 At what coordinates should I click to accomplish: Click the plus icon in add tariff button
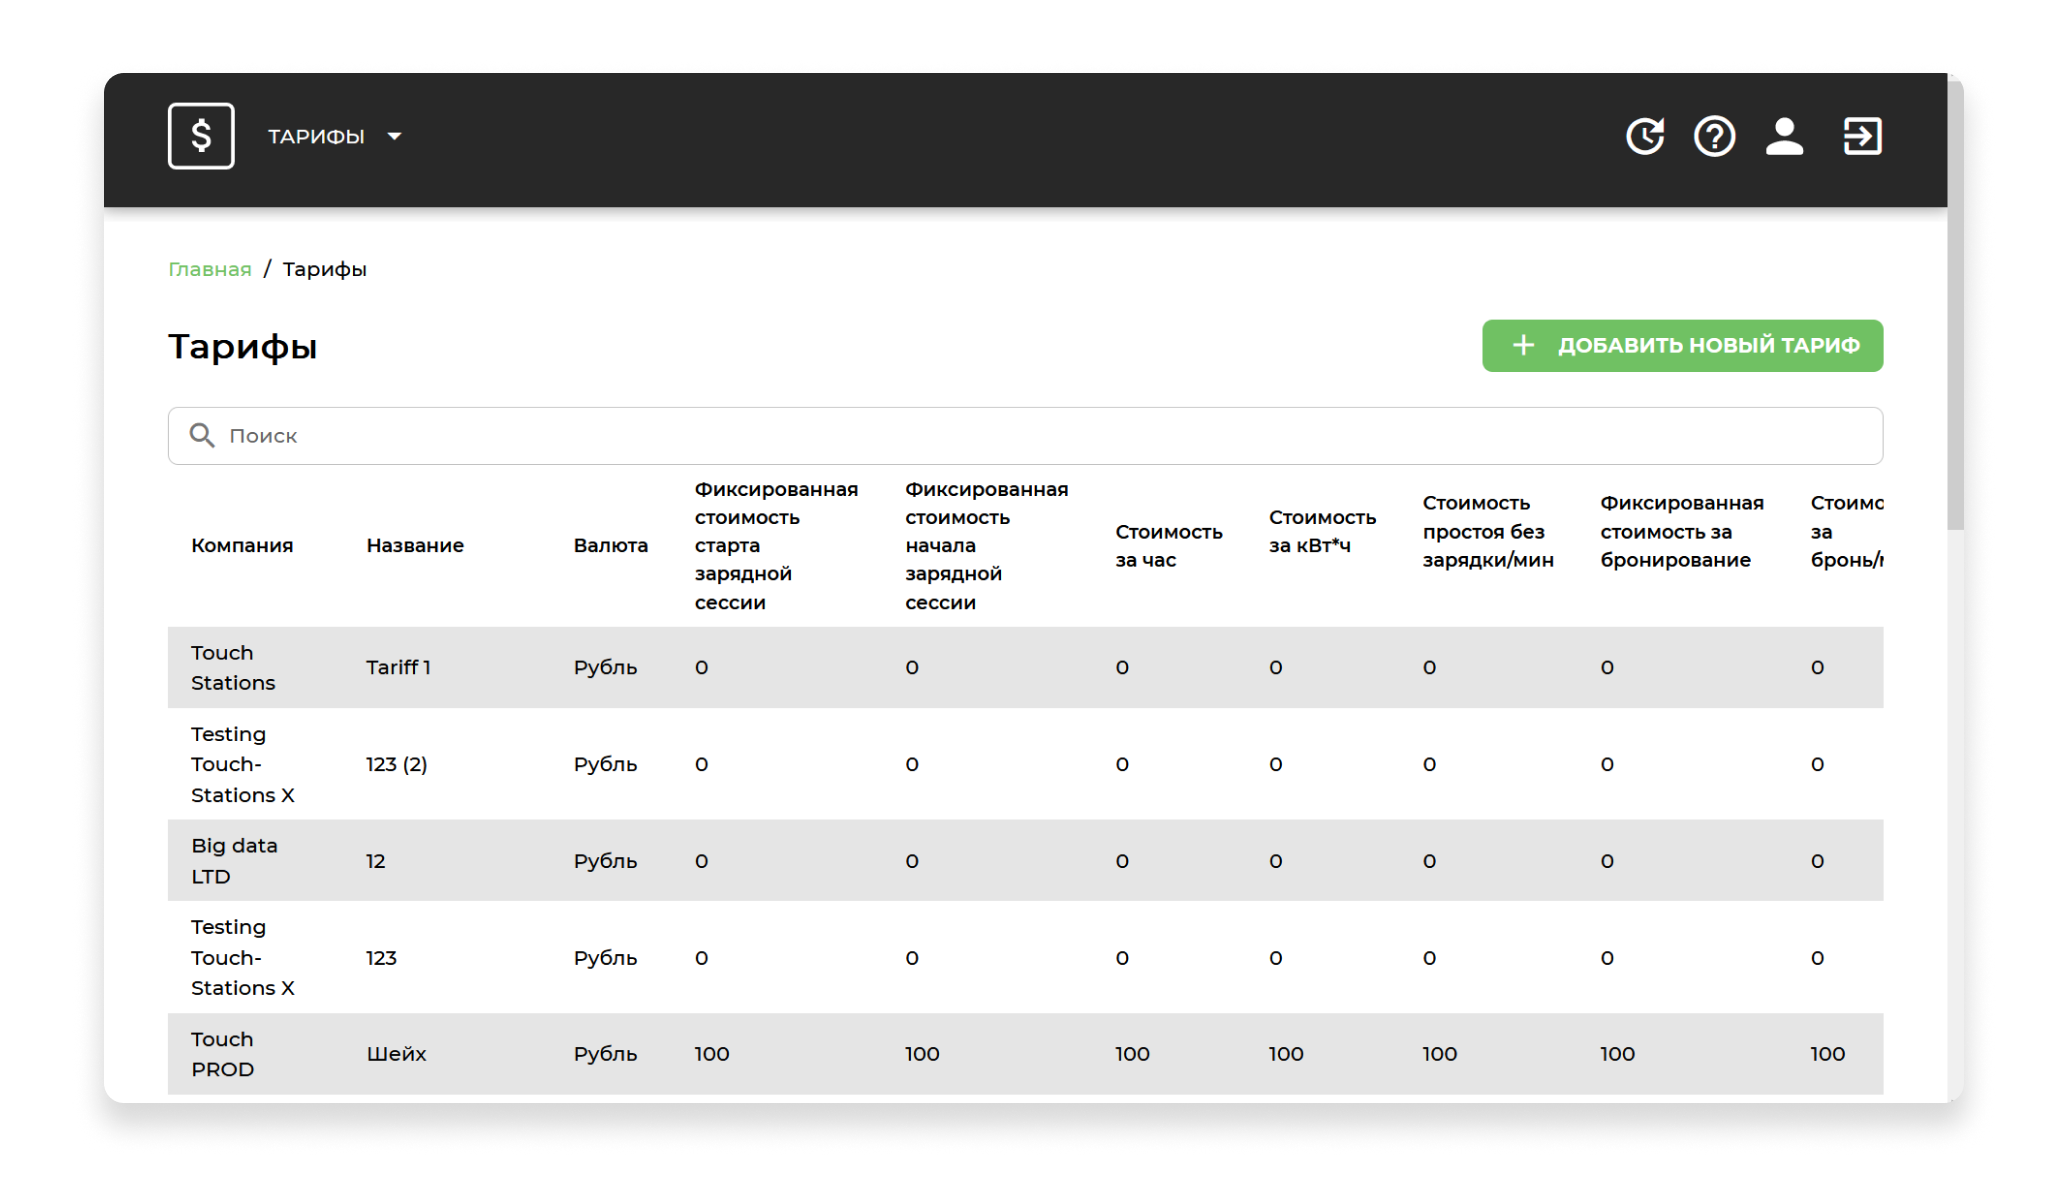(1523, 346)
